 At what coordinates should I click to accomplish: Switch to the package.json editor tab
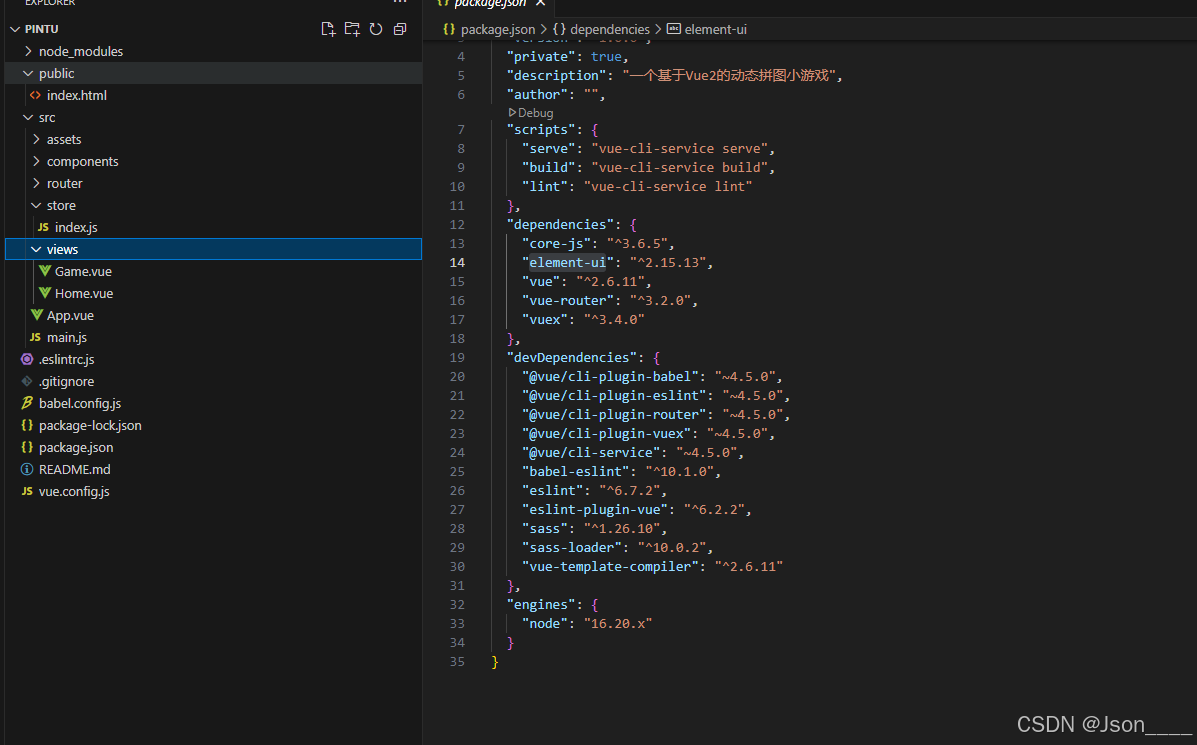[x=489, y=4]
